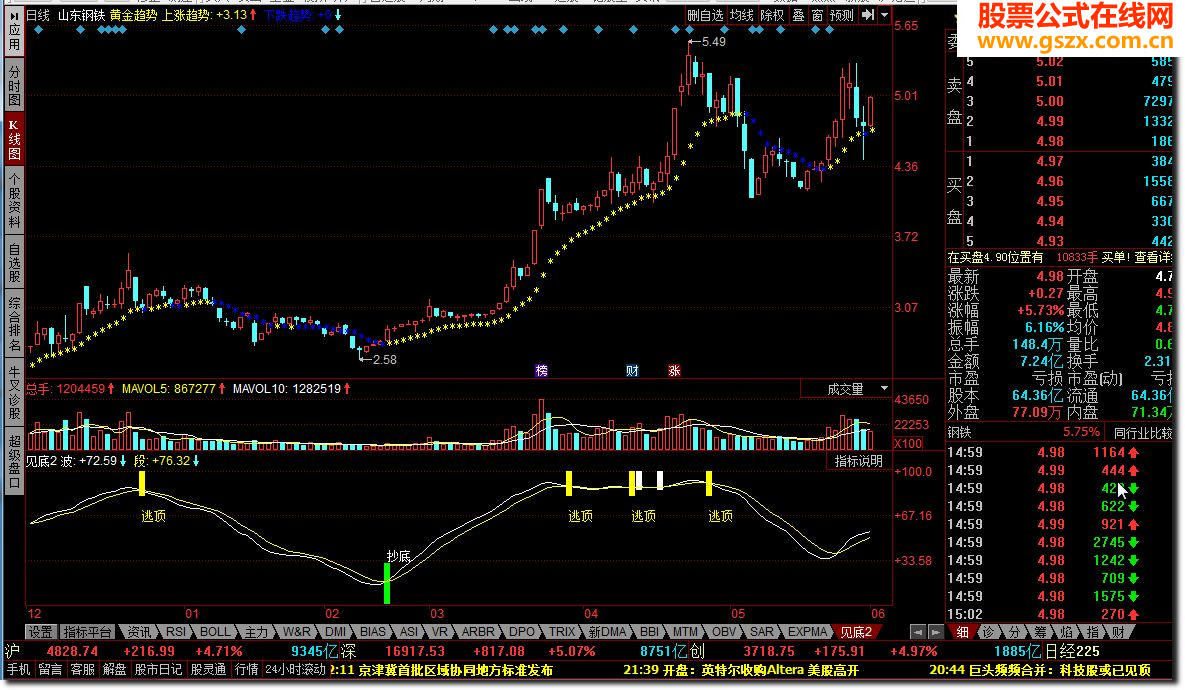Select K线图 in the left sidebar

(x=14, y=138)
